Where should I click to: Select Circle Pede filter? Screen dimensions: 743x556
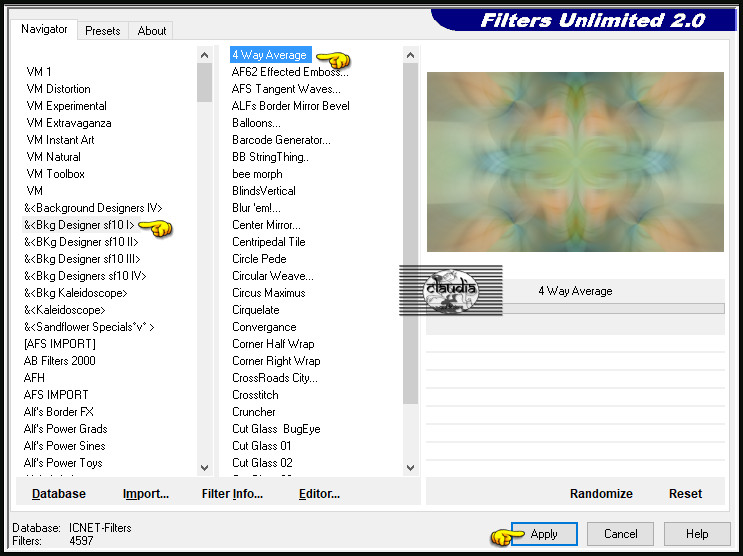[x=259, y=259]
